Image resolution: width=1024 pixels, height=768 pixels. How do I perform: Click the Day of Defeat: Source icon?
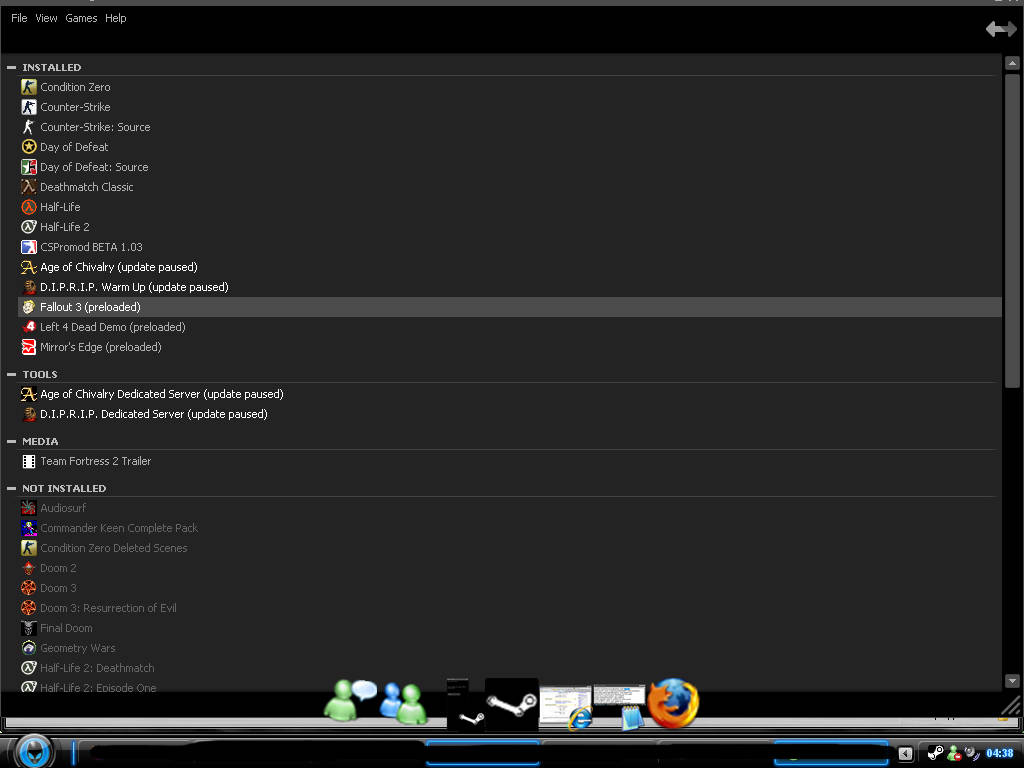point(29,167)
